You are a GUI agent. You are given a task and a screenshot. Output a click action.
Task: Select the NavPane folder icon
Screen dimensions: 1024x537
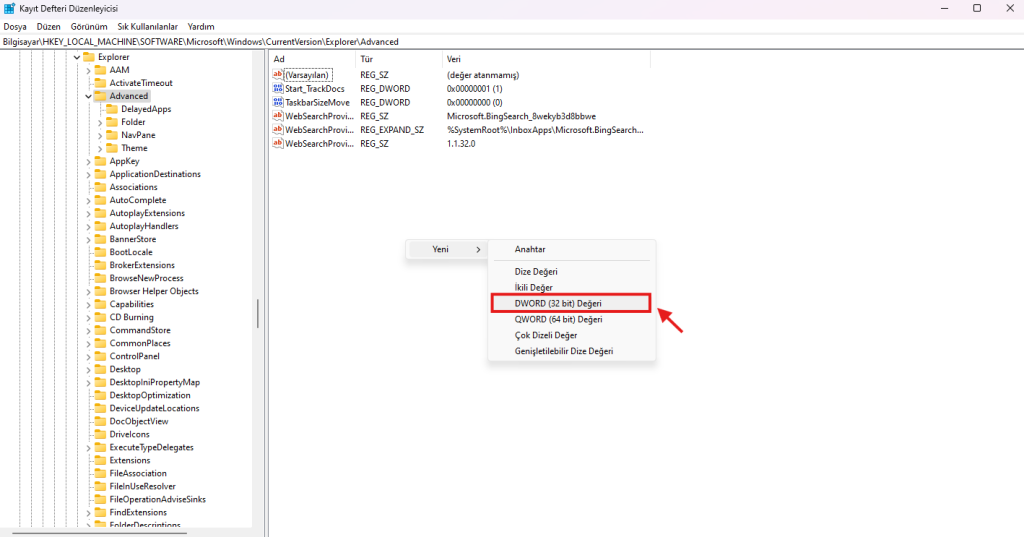pos(112,135)
